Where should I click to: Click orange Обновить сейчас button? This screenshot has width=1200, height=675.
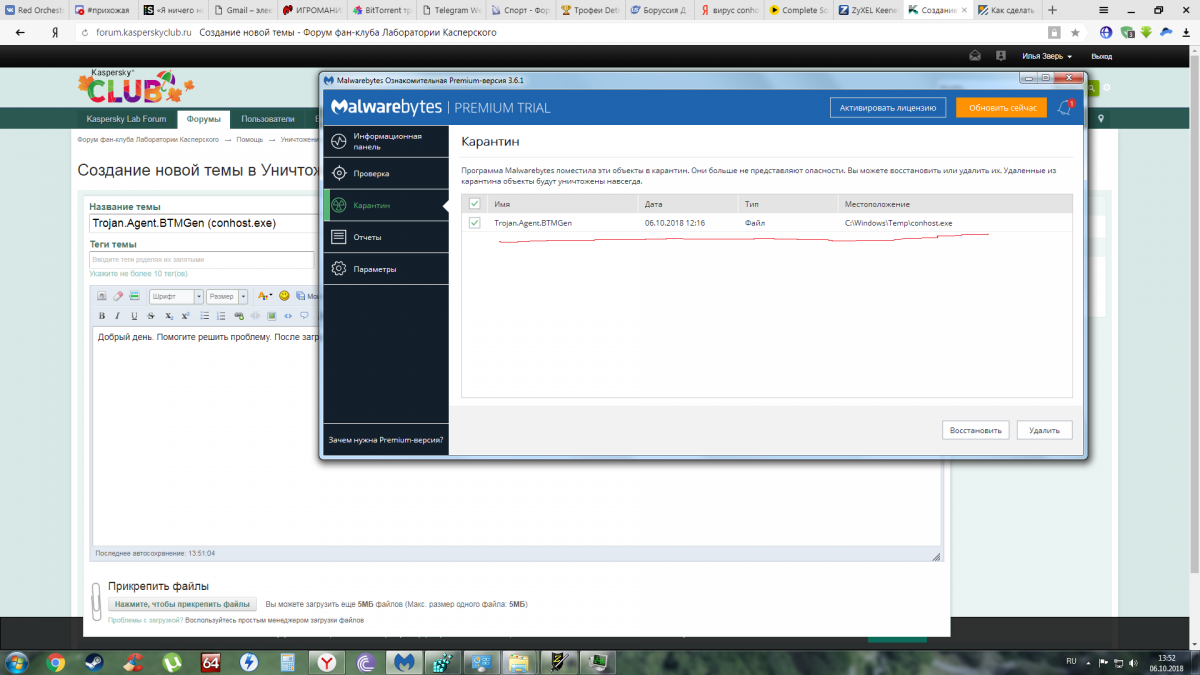pos(1001,108)
